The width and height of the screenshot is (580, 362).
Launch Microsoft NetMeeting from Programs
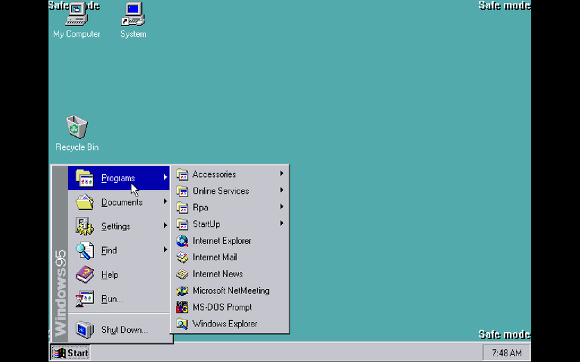[230, 291]
